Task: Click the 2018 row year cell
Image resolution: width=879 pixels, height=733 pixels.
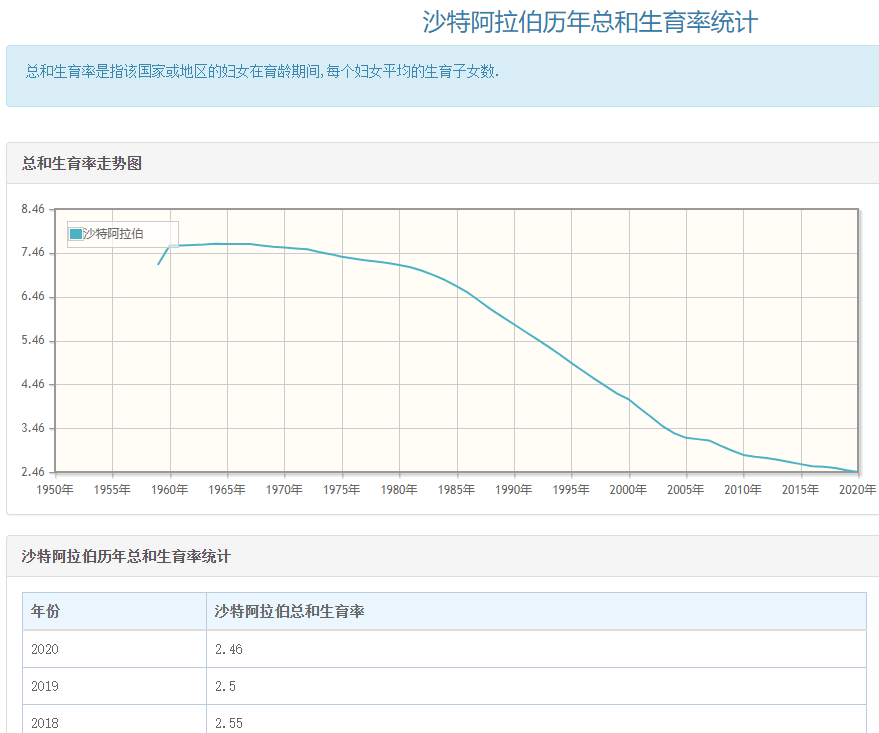Action: (45, 722)
